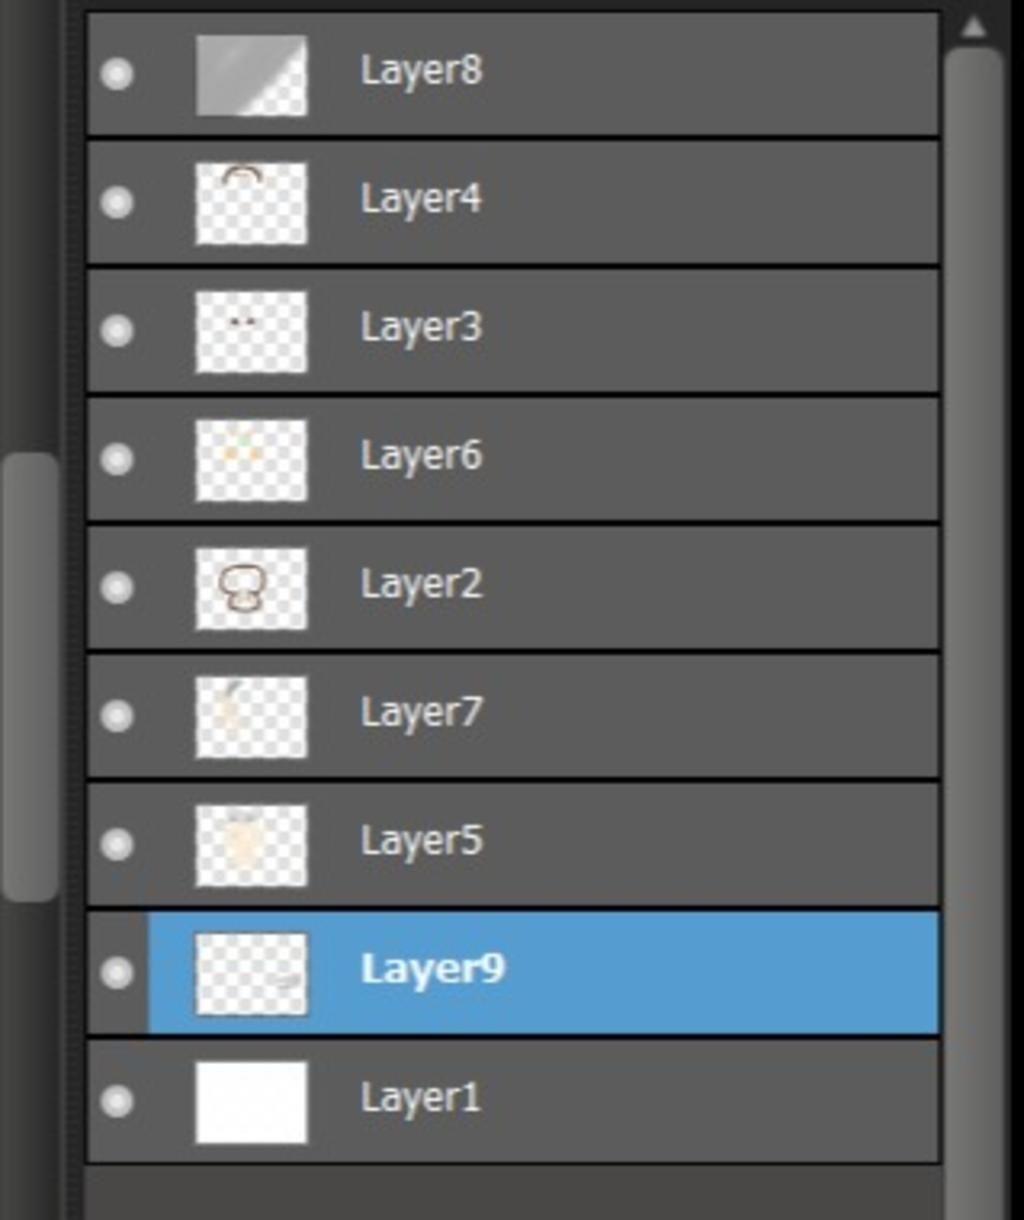
Task: Hide Layer6 with its visibility dot
Action: pyautogui.click(x=118, y=459)
